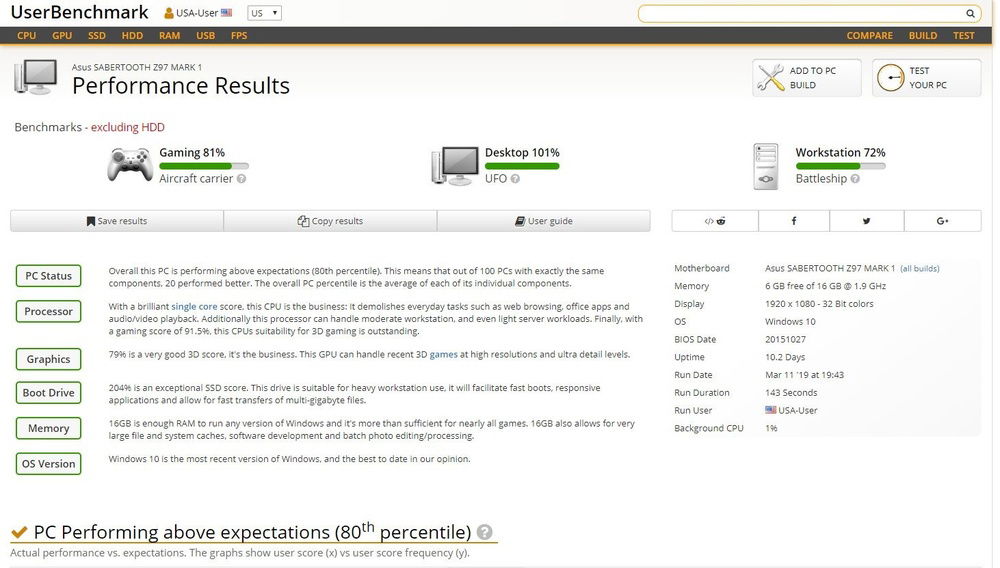Click the search input field
Image resolution: width=1000 pixels, height=568 pixels.
click(x=800, y=14)
